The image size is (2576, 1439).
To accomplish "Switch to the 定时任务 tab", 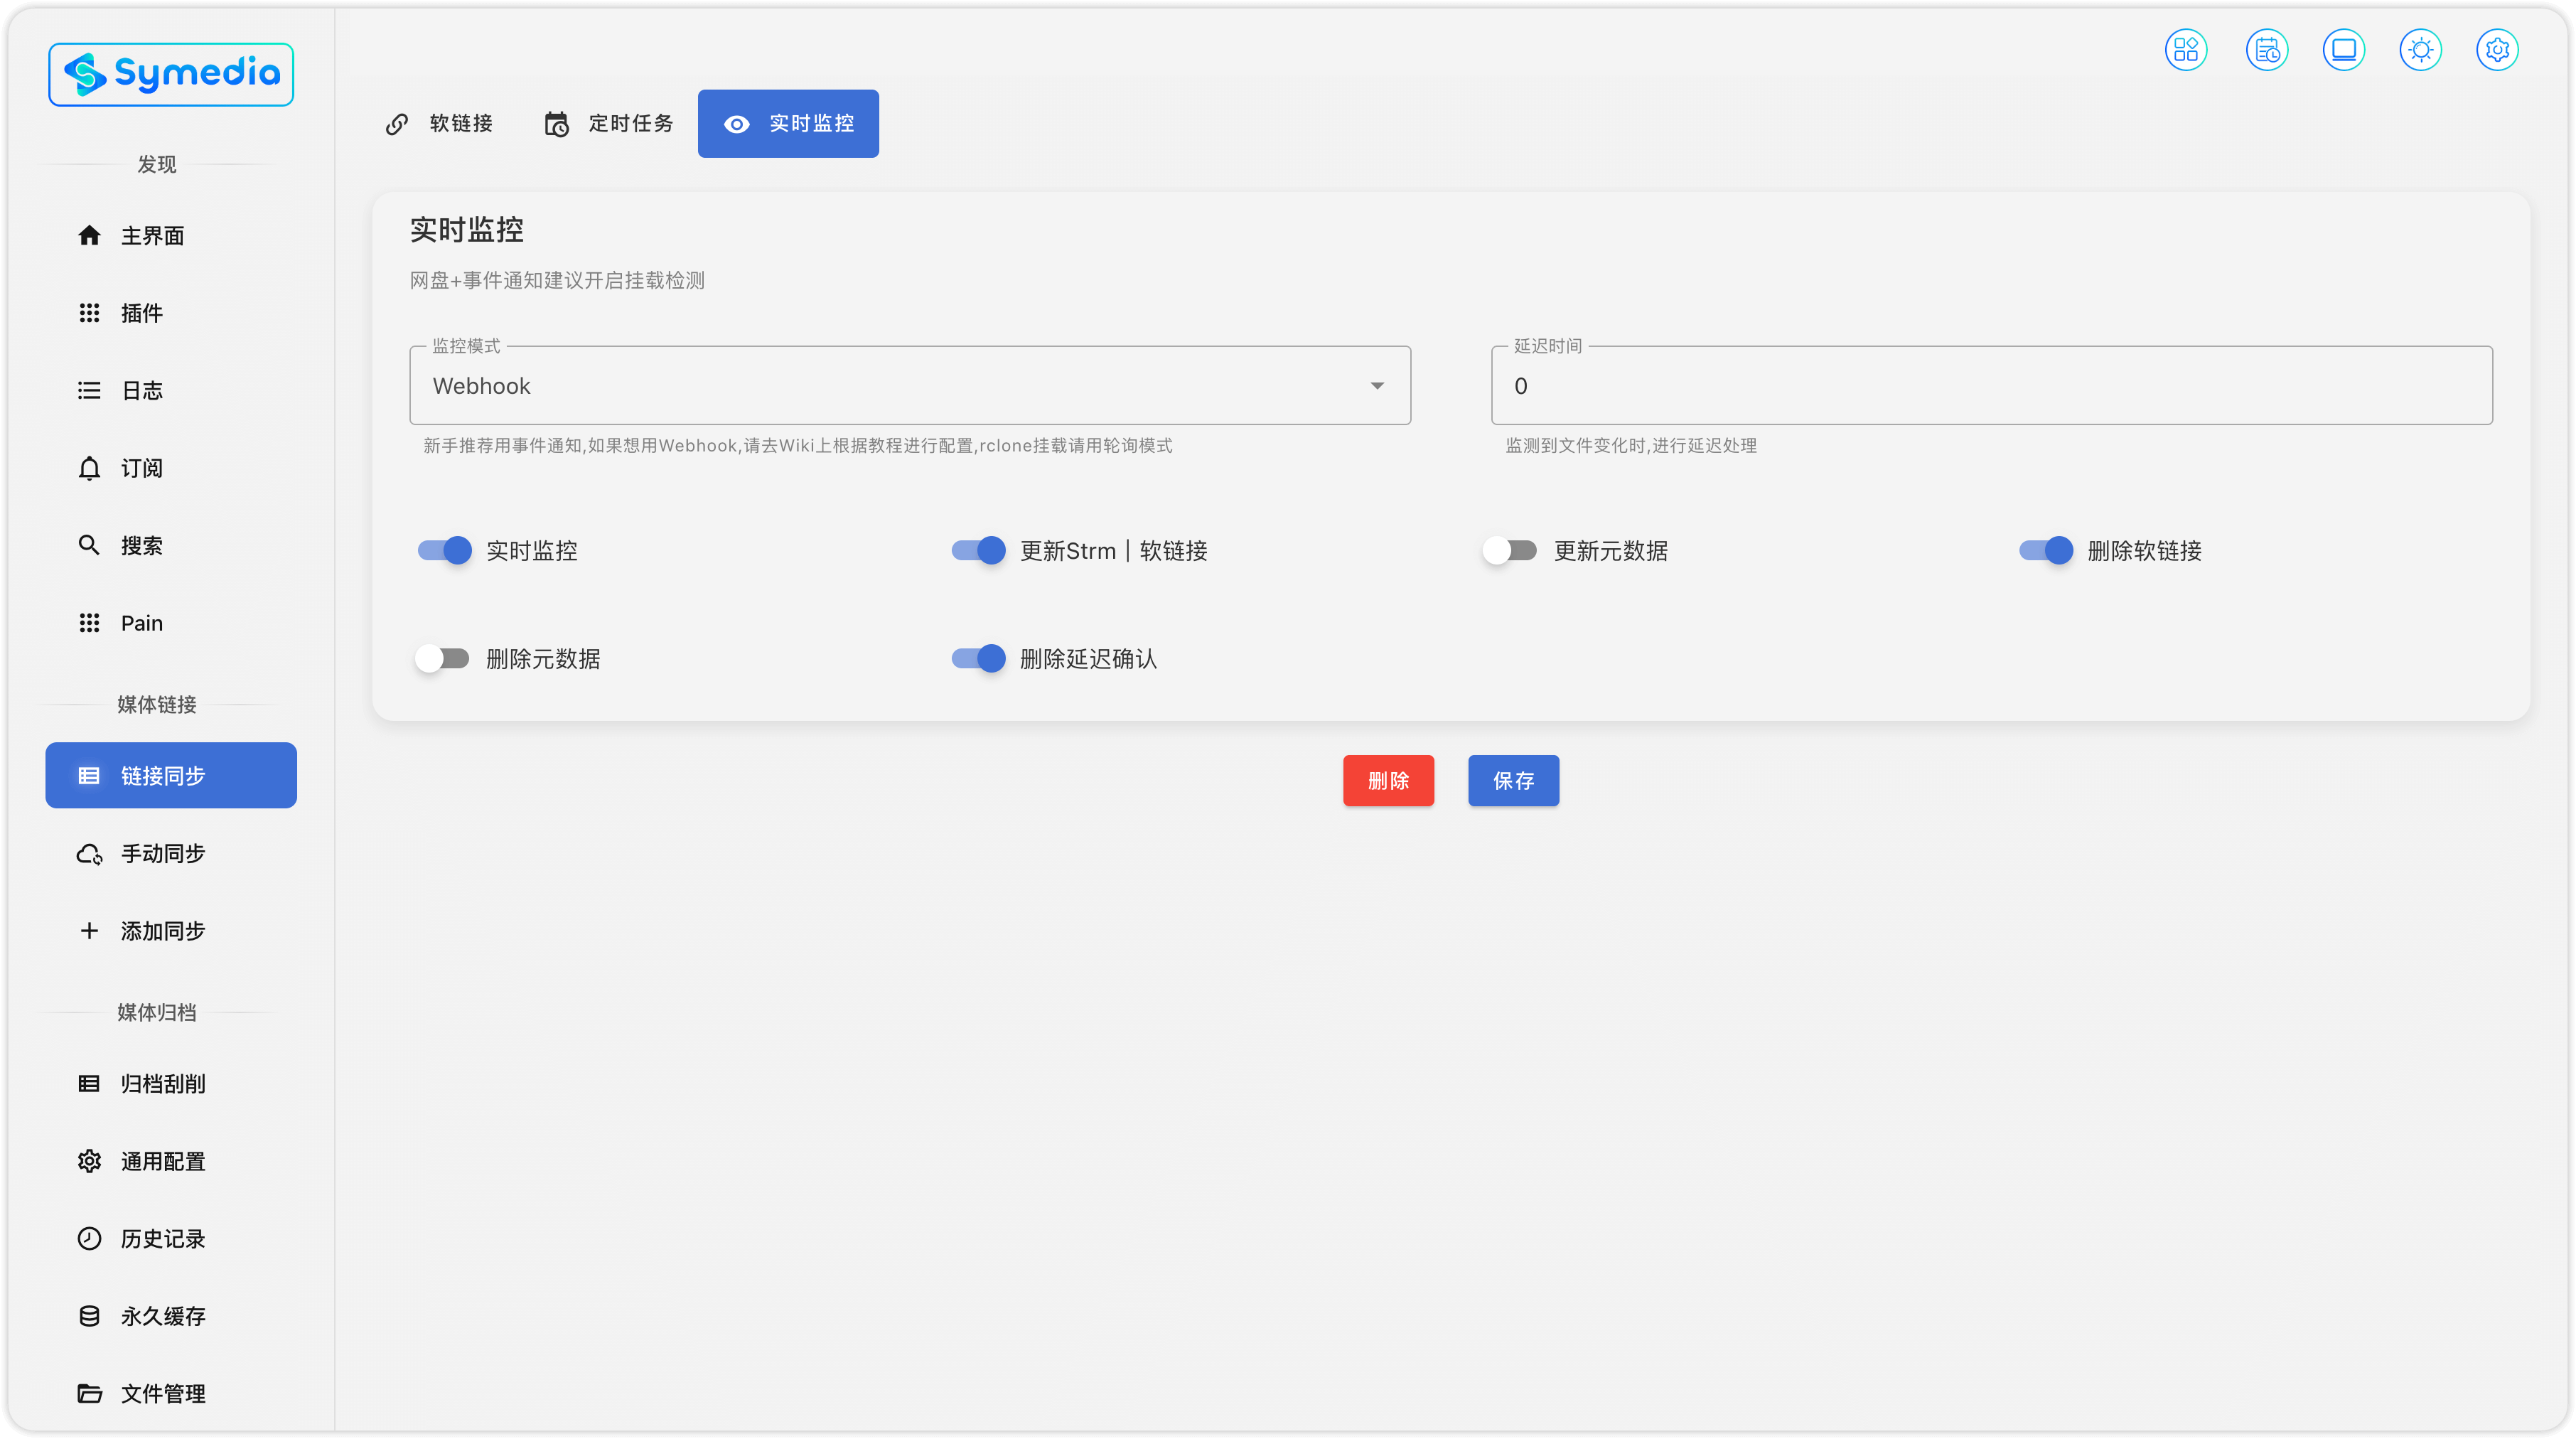I will tap(608, 123).
